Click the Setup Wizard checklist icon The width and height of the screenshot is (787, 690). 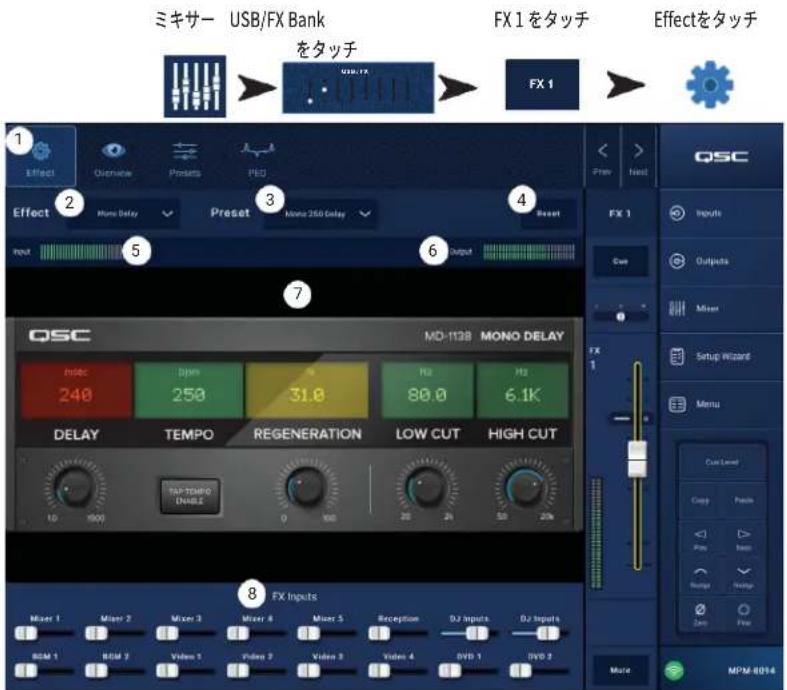pos(677,356)
